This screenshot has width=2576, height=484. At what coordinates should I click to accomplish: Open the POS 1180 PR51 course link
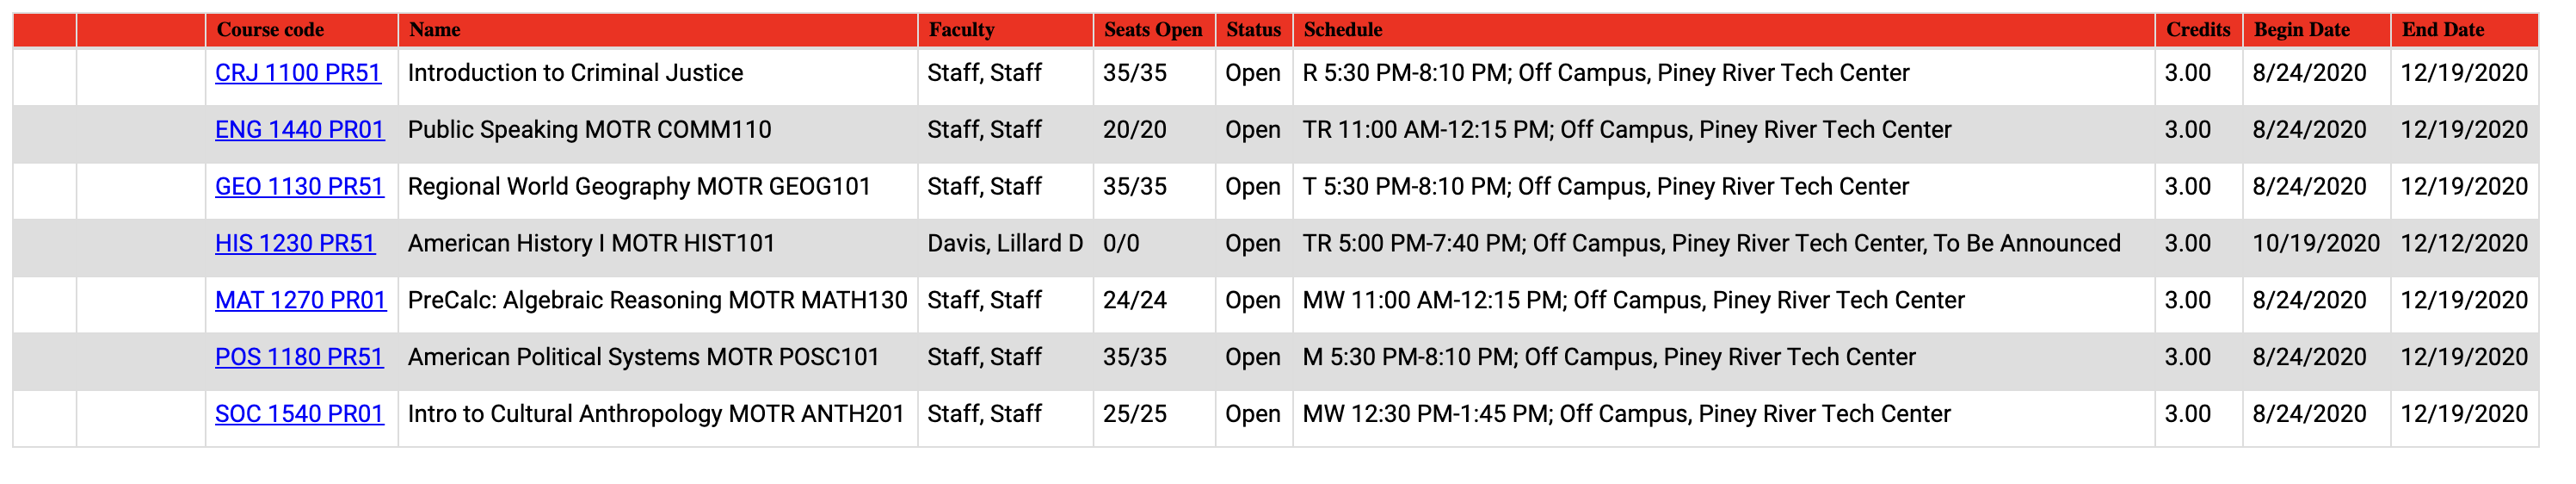click(x=299, y=358)
